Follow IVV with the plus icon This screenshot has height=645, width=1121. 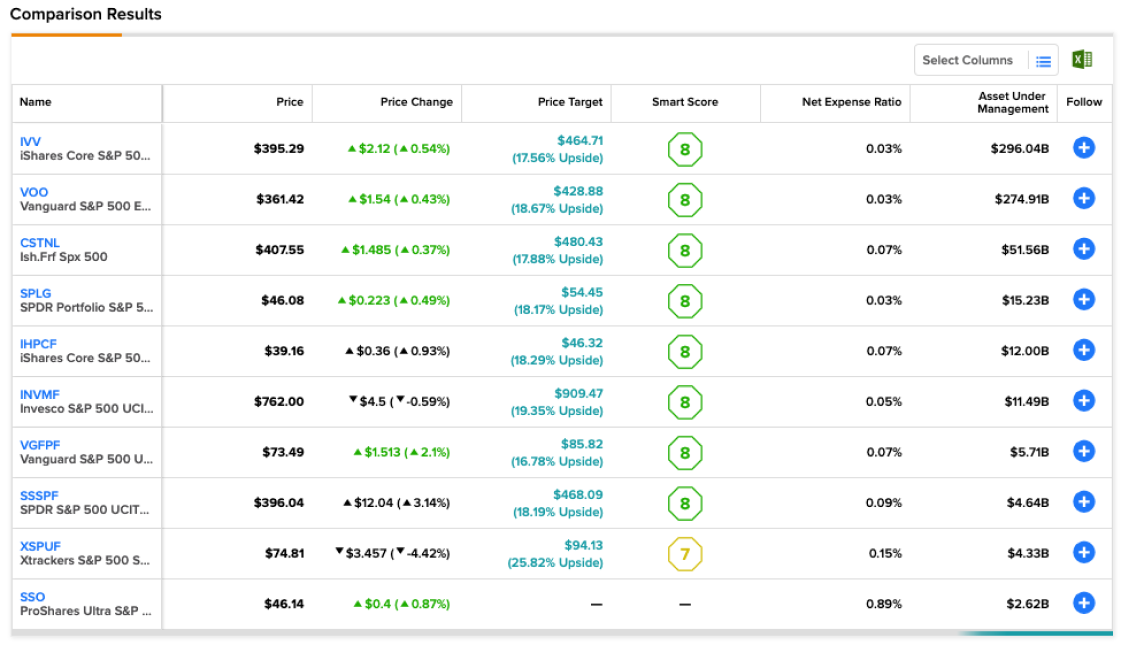click(1084, 148)
